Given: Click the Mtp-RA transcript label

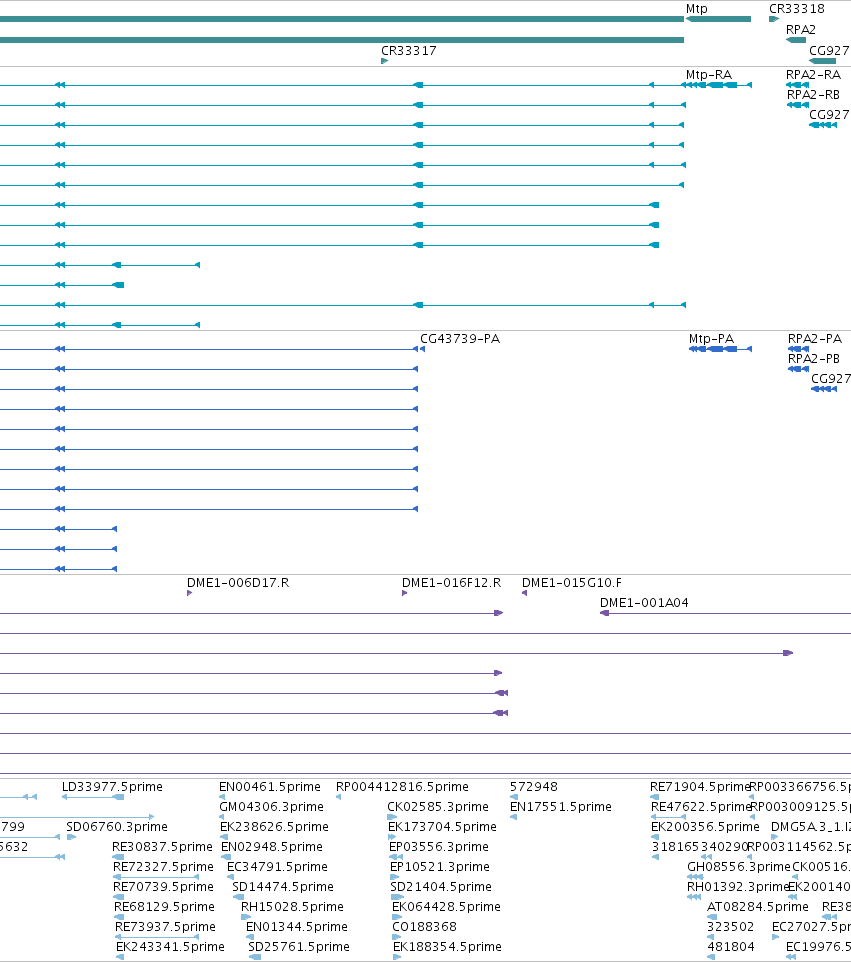Looking at the screenshot, I should (x=709, y=74).
